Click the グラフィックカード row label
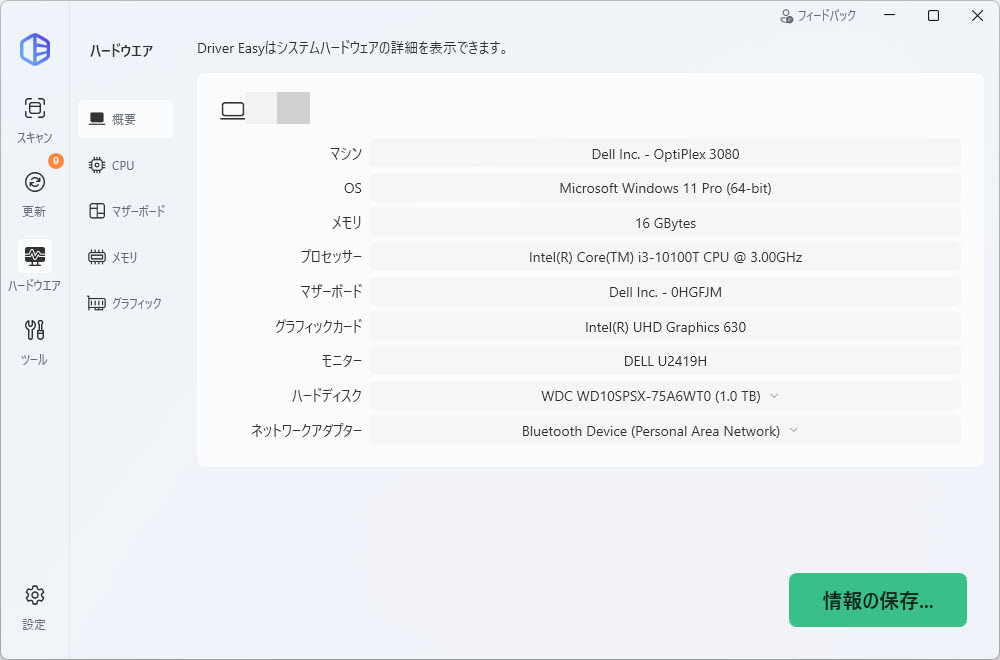1000x660 pixels. coord(318,326)
